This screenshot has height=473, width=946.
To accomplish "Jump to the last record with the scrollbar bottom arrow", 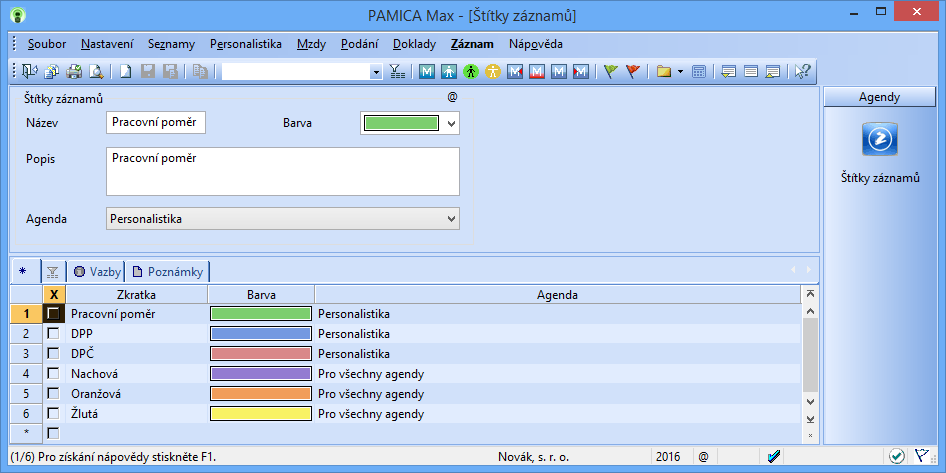I will [x=810, y=419].
